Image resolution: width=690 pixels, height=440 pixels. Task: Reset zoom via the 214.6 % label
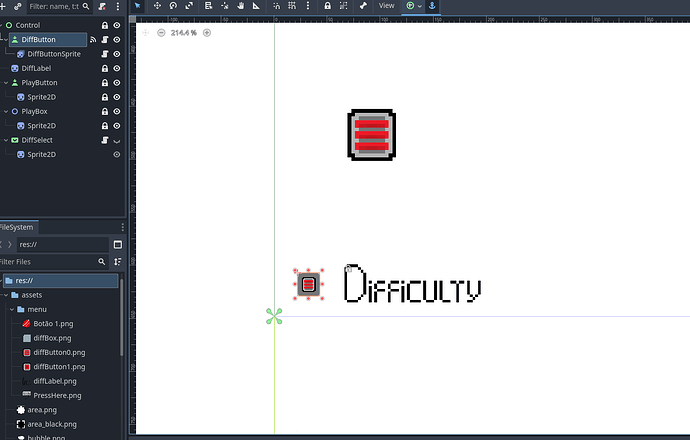184,33
